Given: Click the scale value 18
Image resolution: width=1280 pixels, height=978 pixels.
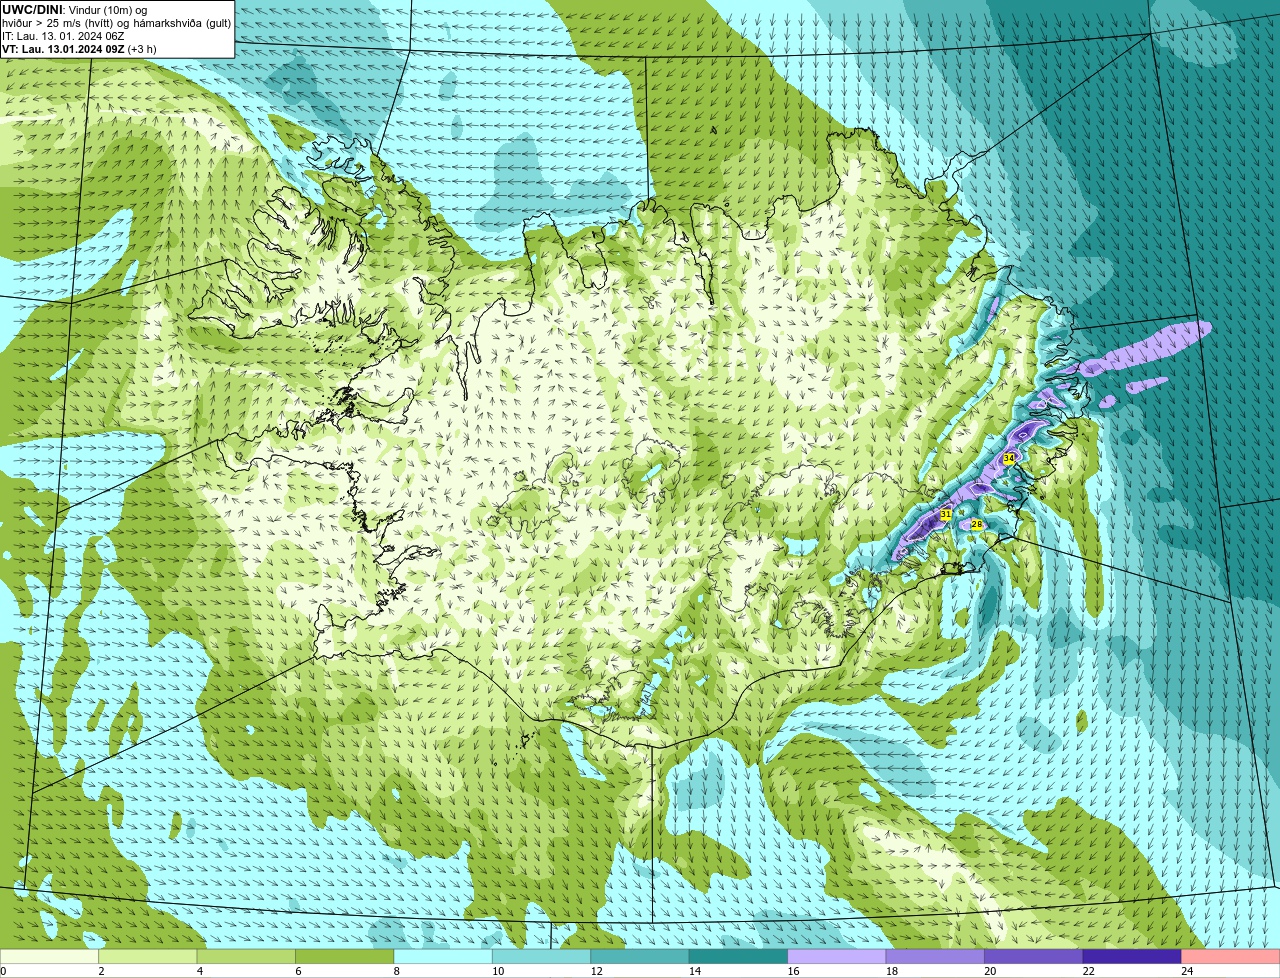Looking at the screenshot, I should [x=892, y=971].
